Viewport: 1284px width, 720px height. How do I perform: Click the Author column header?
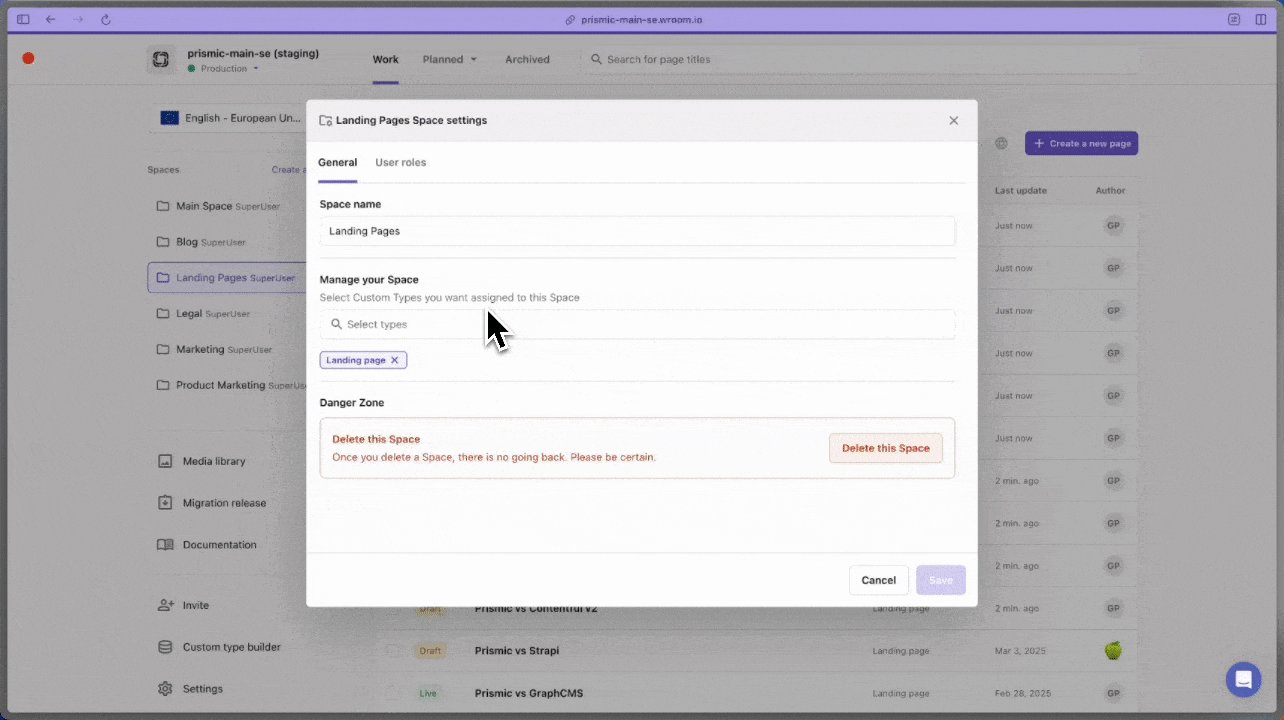tap(1110, 190)
